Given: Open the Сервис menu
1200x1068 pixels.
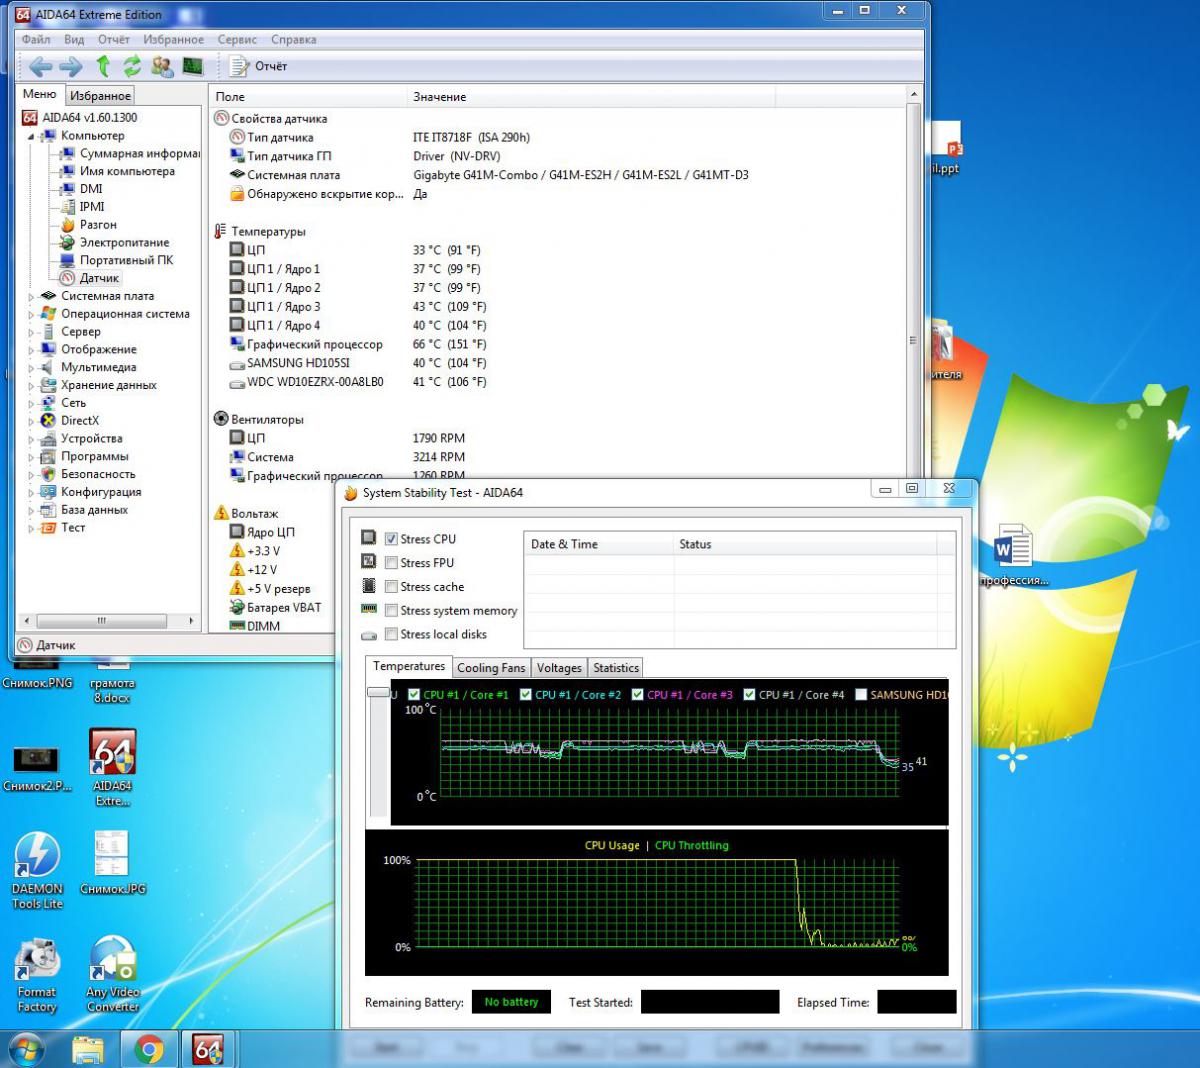Looking at the screenshot, I should [x=237, y=40].
